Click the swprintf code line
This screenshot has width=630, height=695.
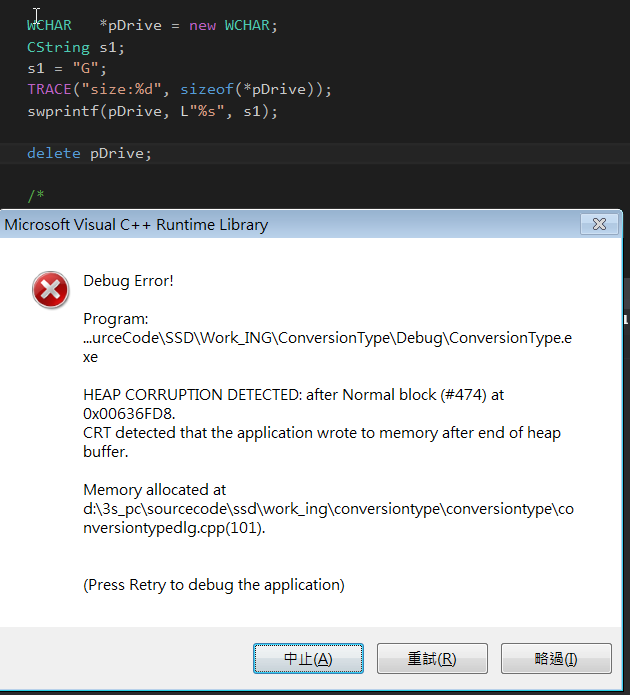(153, 111)
